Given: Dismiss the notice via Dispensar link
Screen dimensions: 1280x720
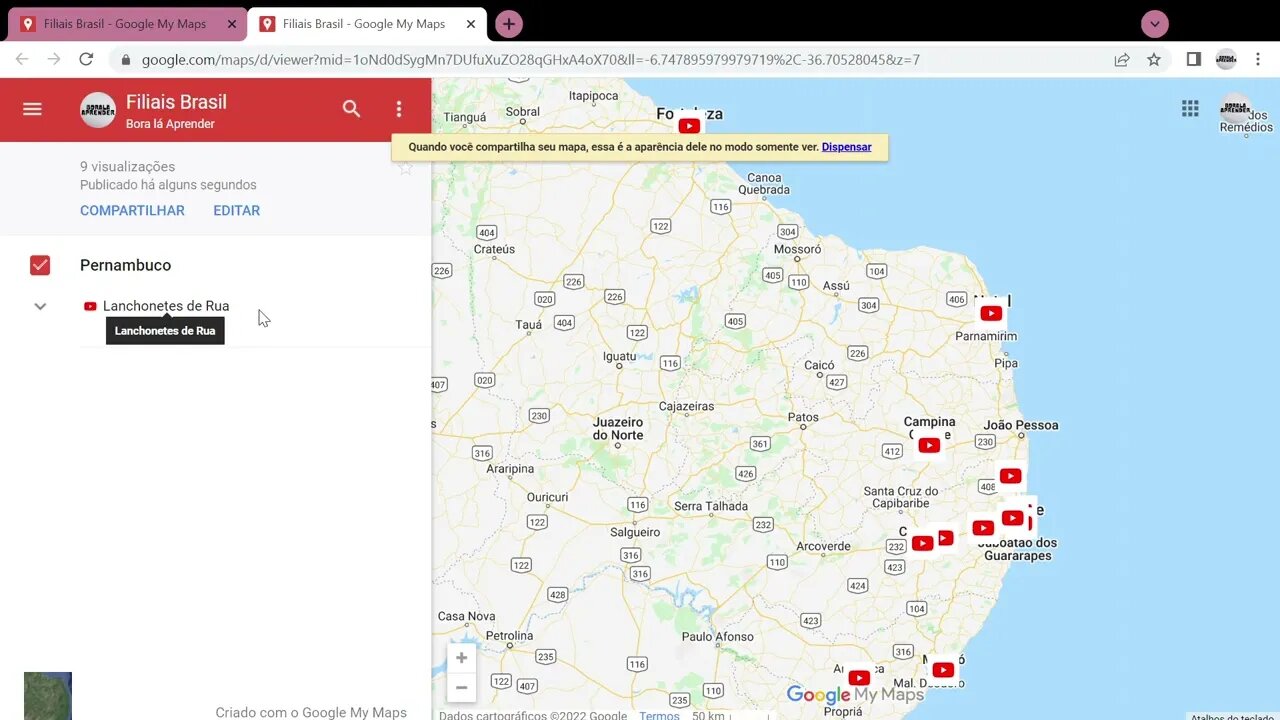Looking at the screenshot, I should coord(846,147).
